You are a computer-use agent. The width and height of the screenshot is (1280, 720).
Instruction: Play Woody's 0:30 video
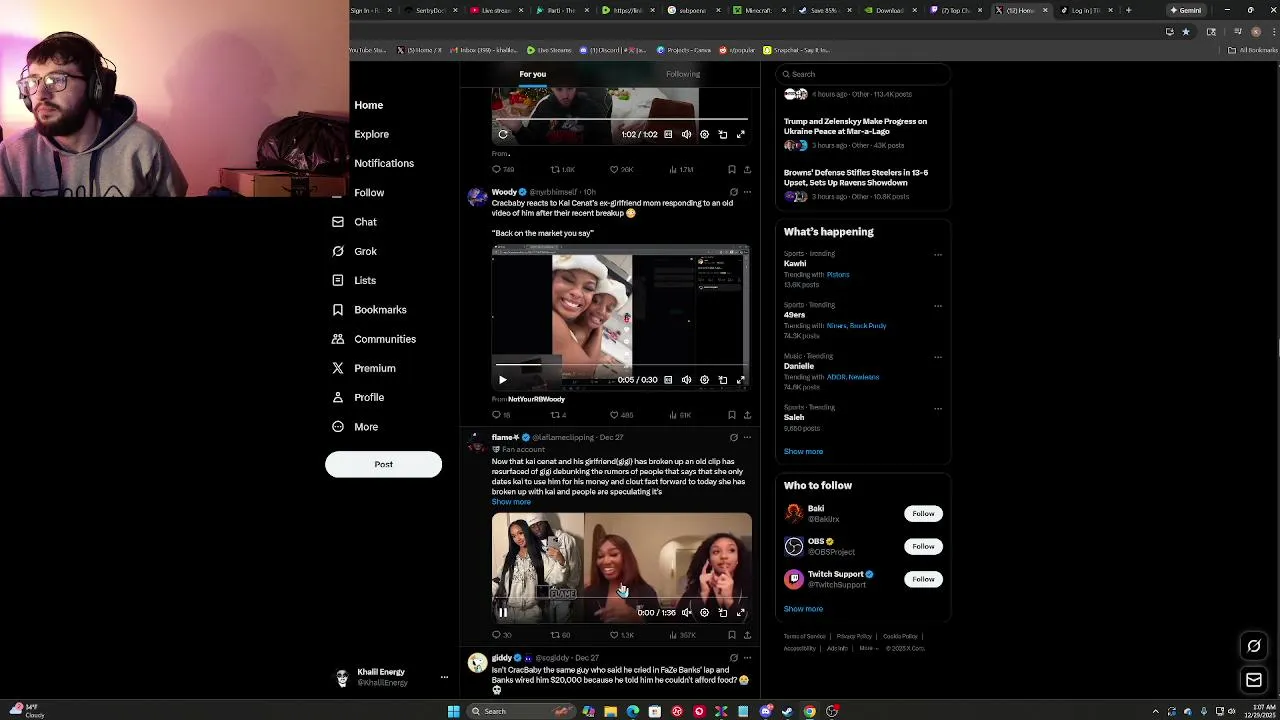coord(503,380)
